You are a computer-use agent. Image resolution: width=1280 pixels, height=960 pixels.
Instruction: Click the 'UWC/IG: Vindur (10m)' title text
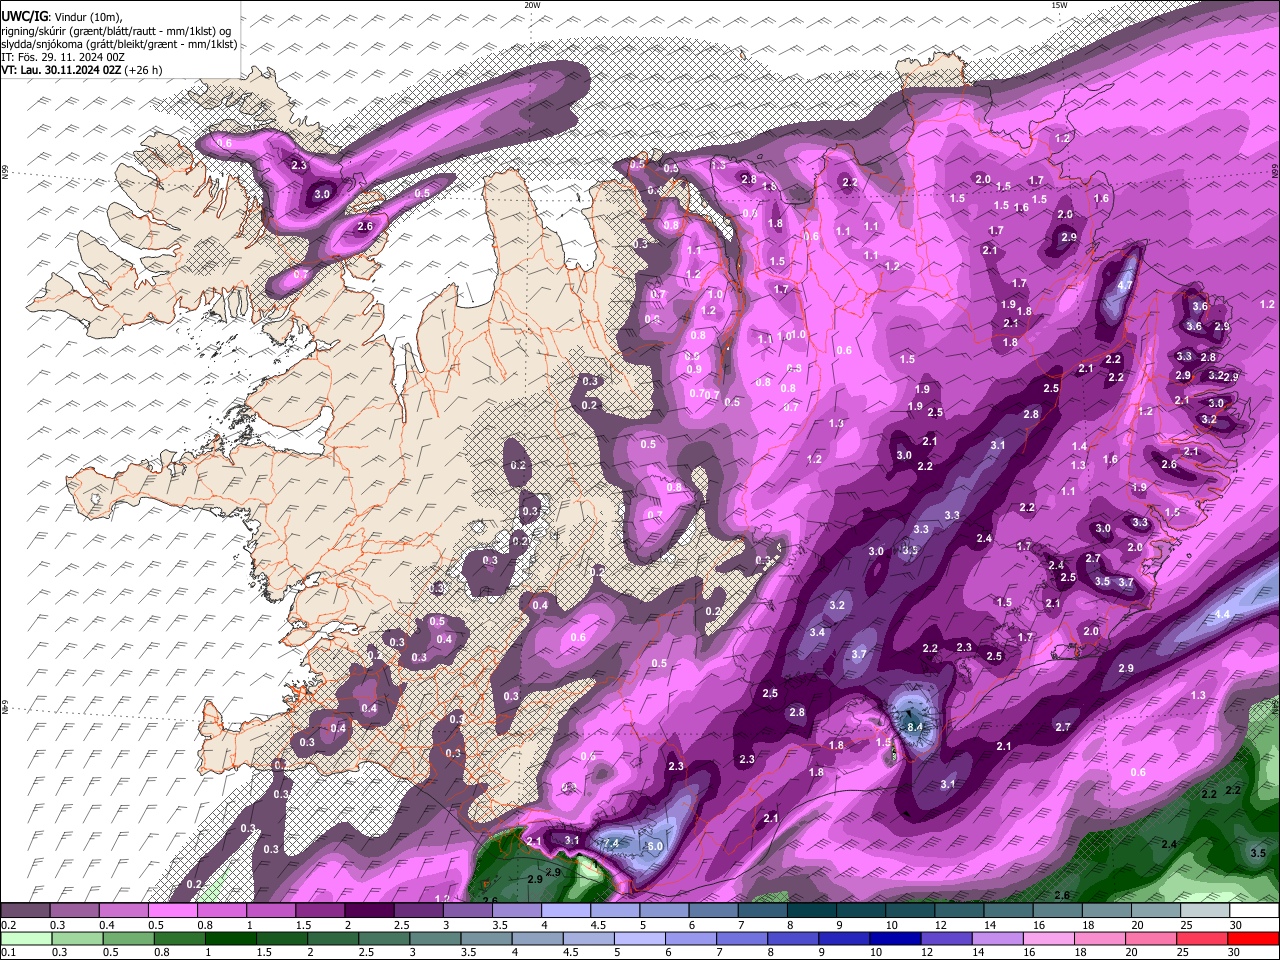click(63, 17)
